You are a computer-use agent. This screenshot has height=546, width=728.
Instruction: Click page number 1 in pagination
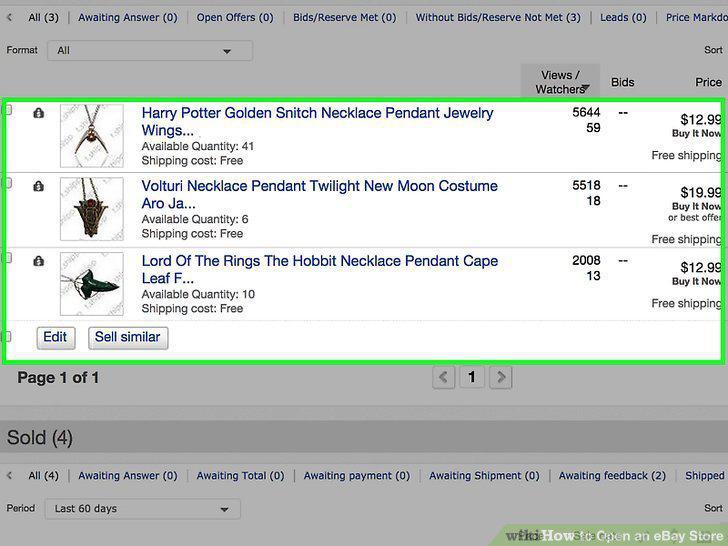coord(472,377)
